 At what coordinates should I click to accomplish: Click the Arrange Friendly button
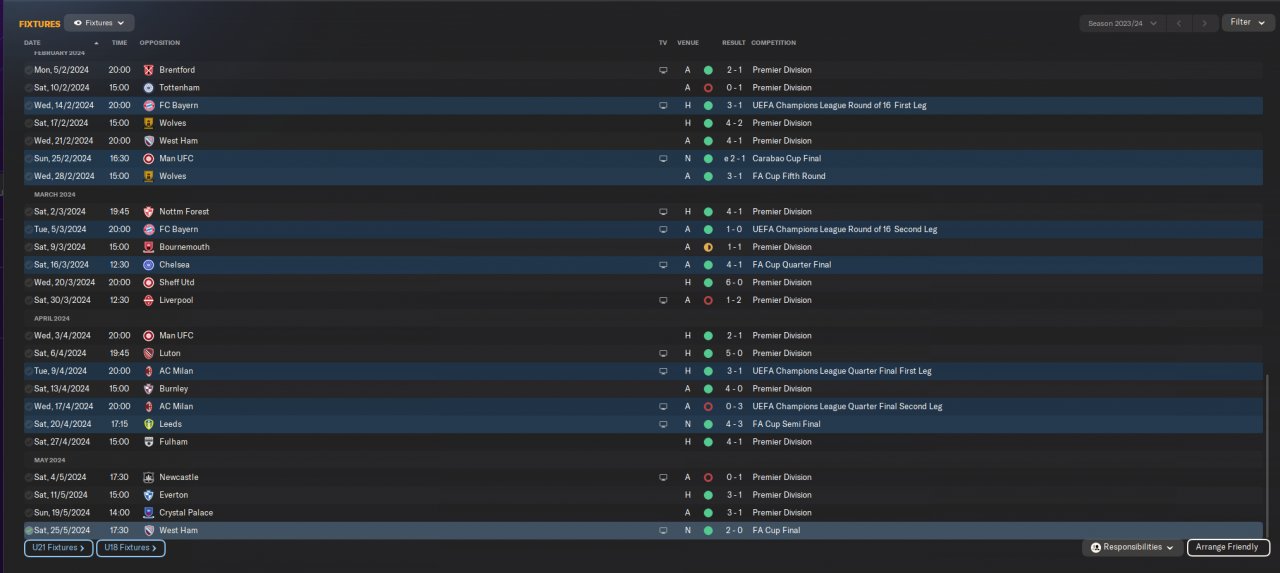(x=1229, y=548)
